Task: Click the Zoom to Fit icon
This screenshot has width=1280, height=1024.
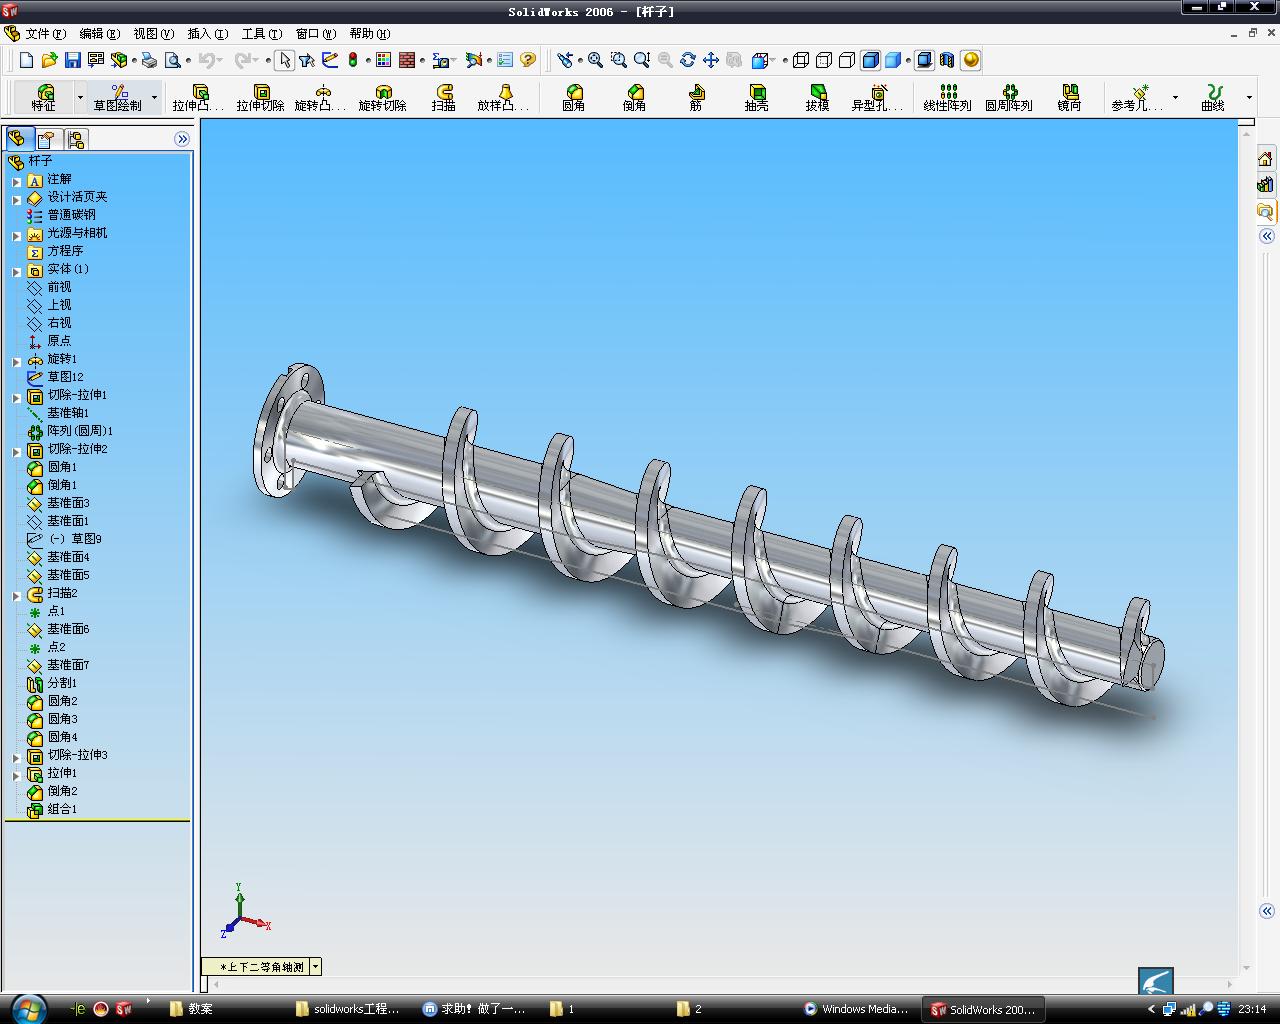Action: (595, 60)
